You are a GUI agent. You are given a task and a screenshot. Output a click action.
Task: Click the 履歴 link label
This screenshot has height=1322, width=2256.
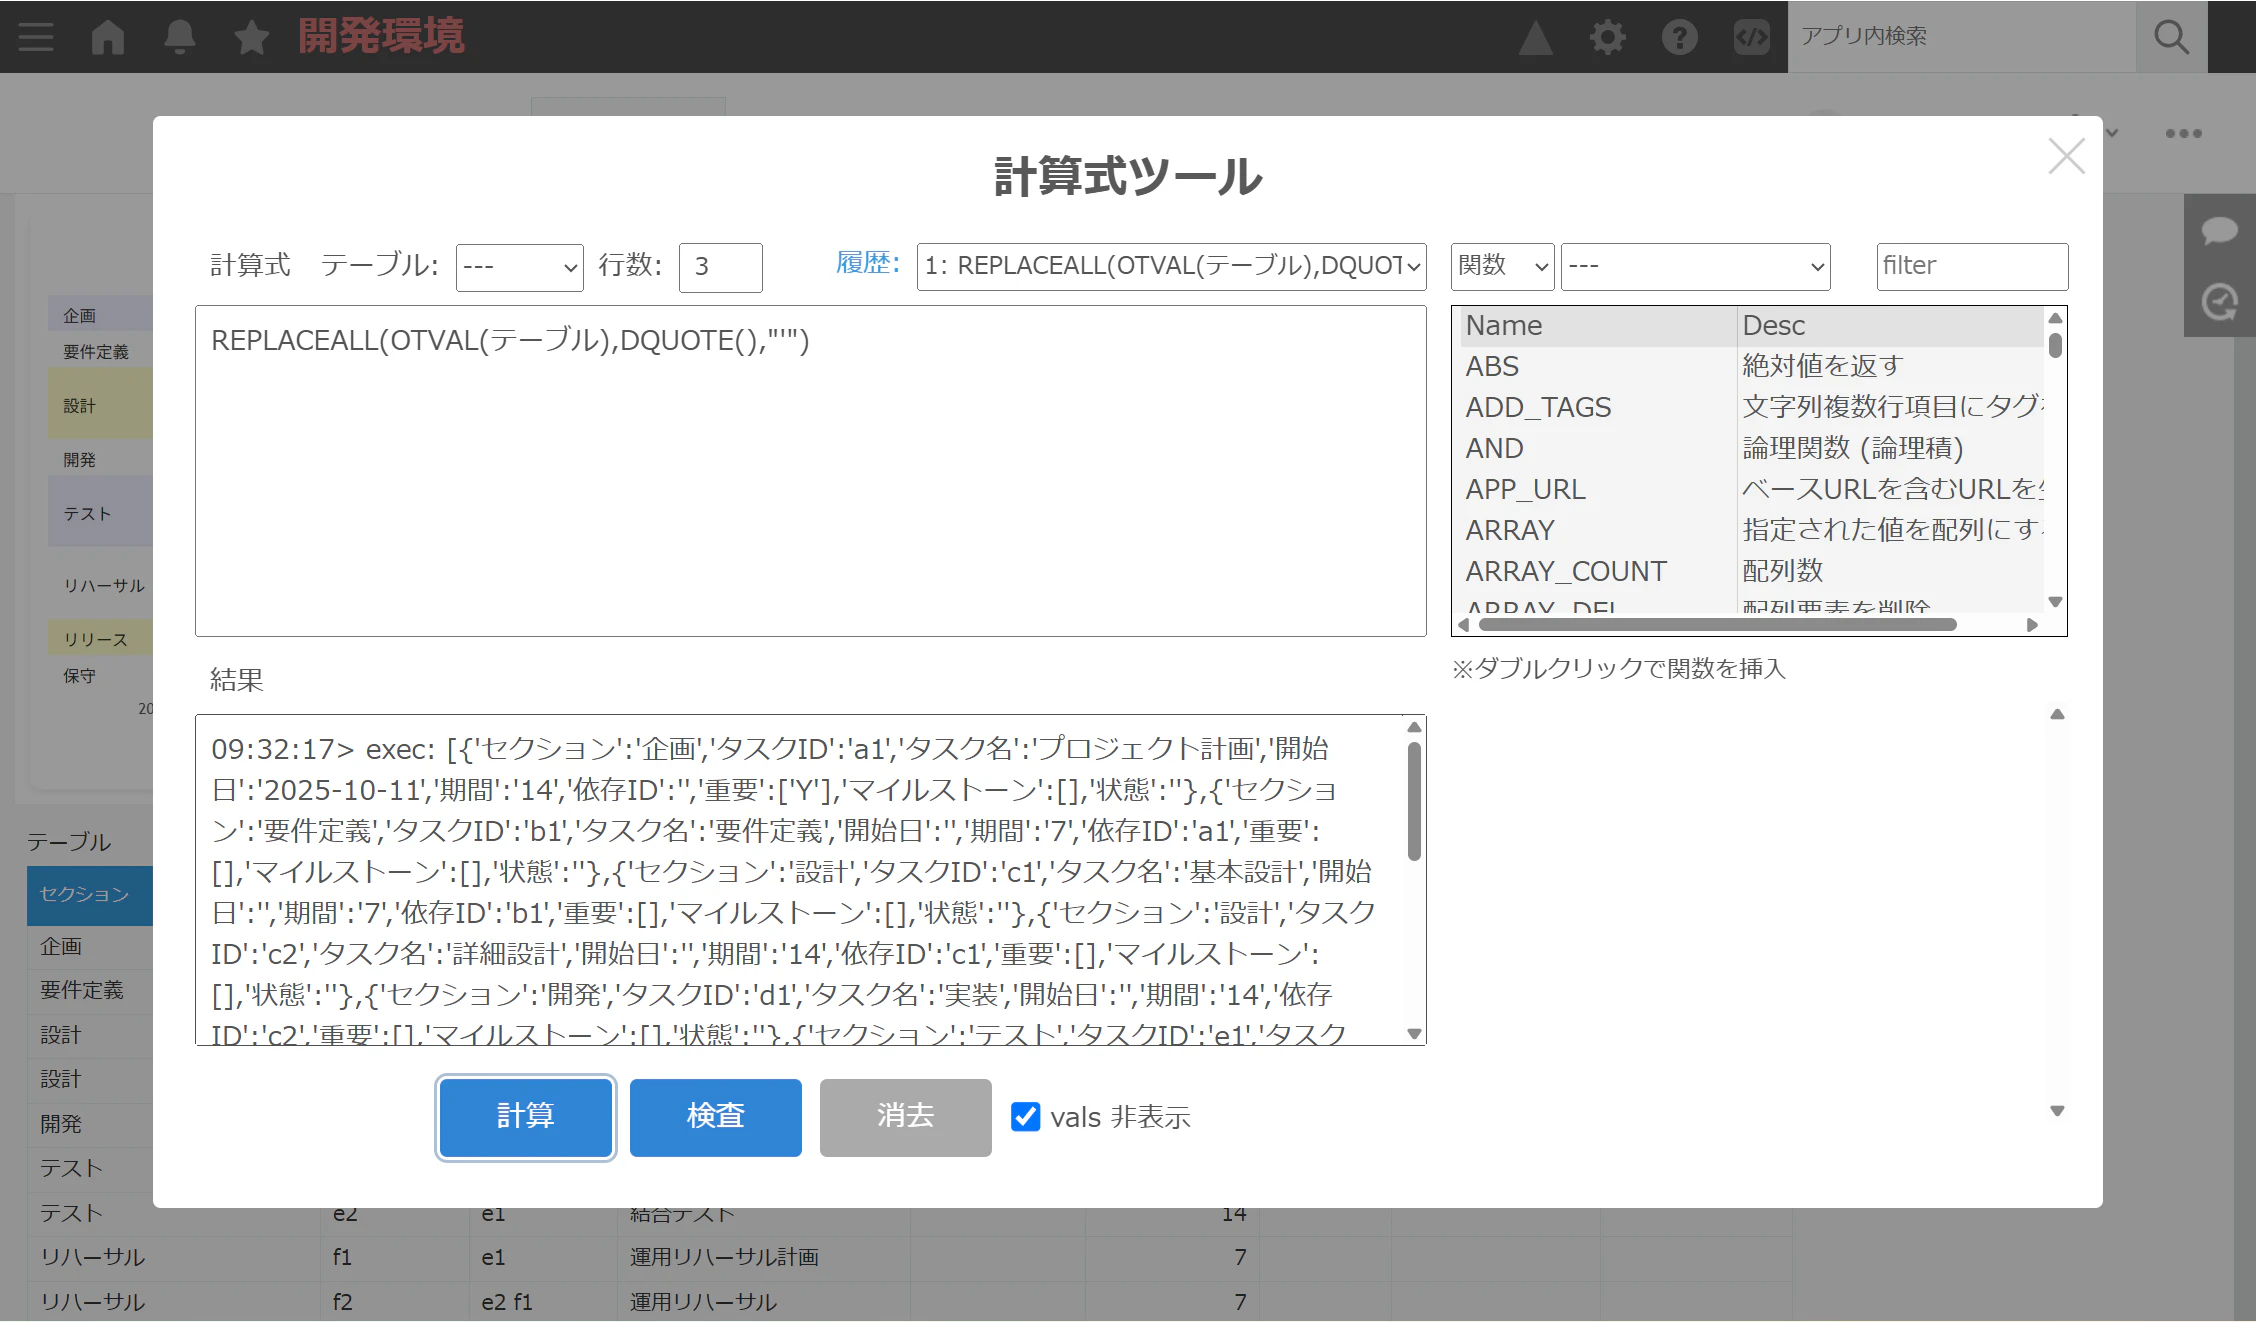(x=867, y=264)
